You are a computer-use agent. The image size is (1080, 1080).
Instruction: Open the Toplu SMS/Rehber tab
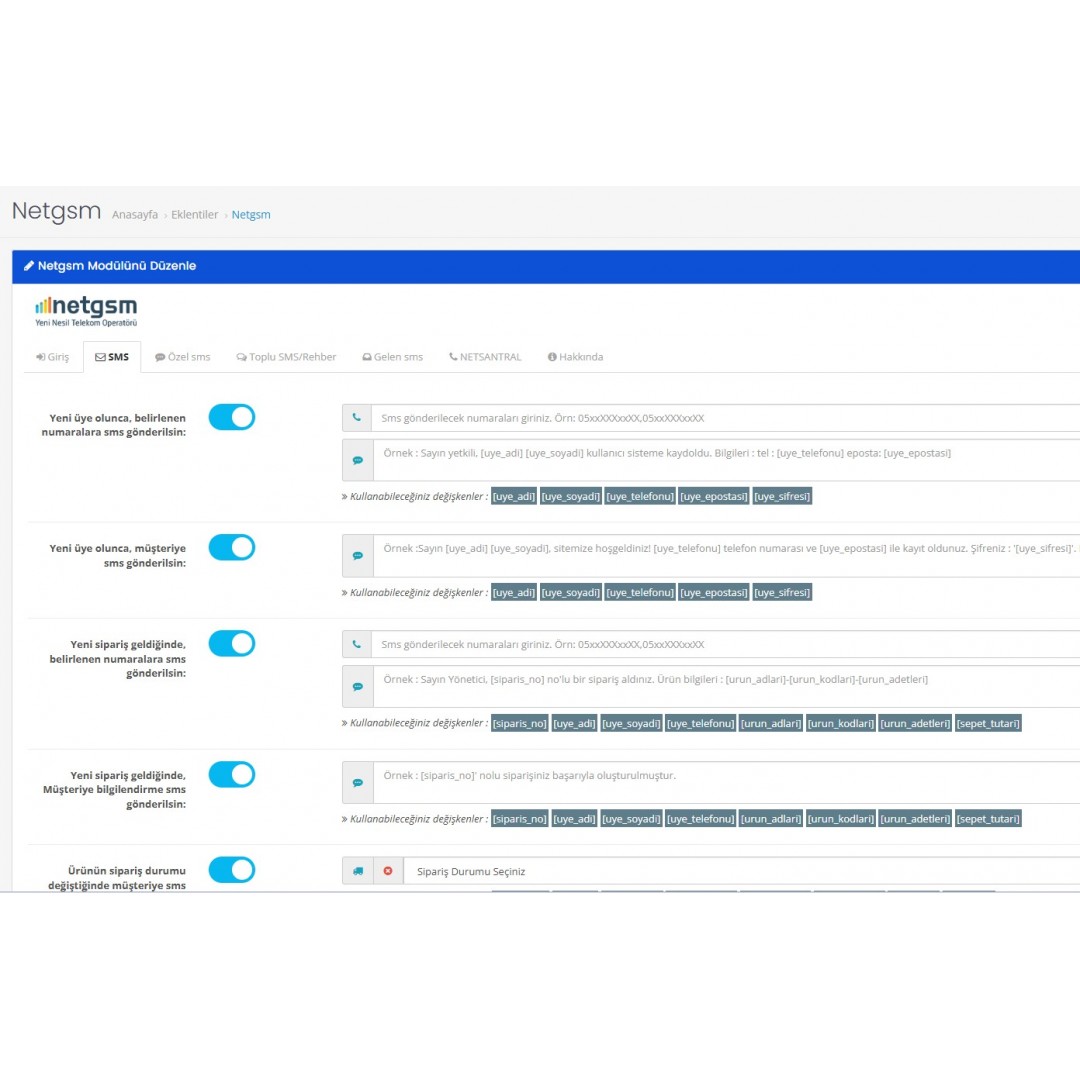coord(288,356)
